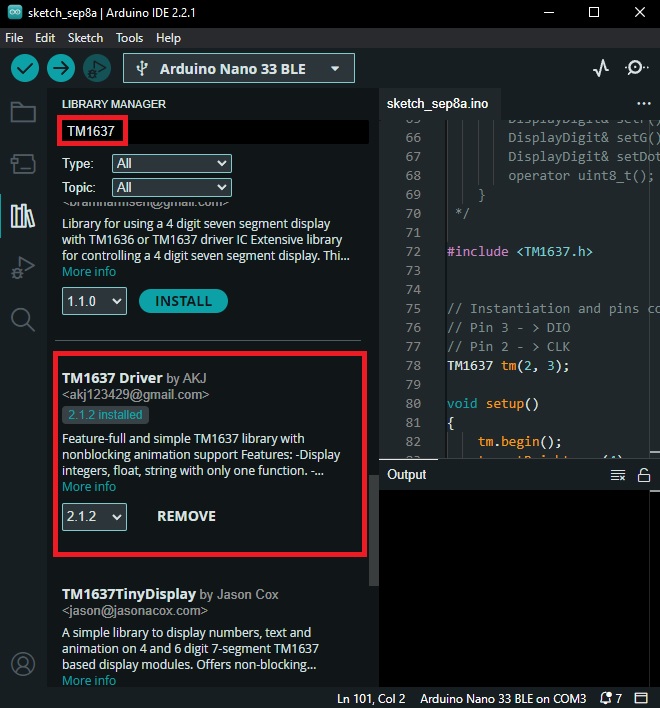This screenshot has height=708, width=660.
Task: Click the LIBRARY MANAGER heading
Action: (114, 104)
